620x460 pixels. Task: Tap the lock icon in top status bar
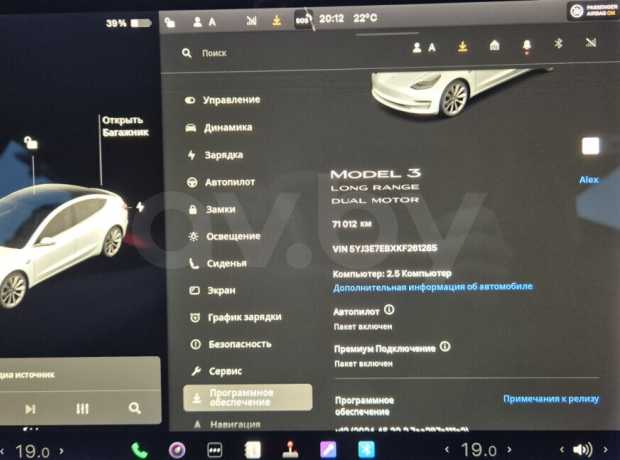point(170,22)
